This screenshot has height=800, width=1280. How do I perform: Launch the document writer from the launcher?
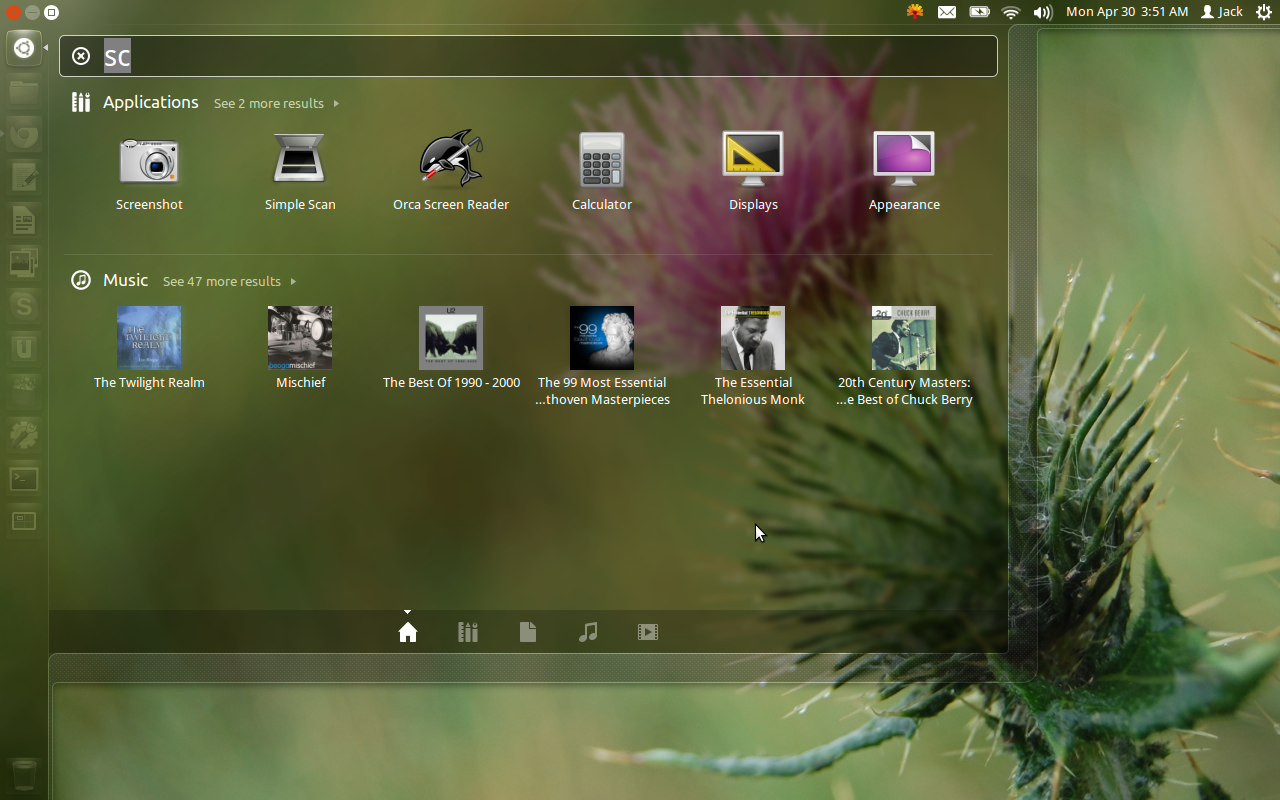24,220
